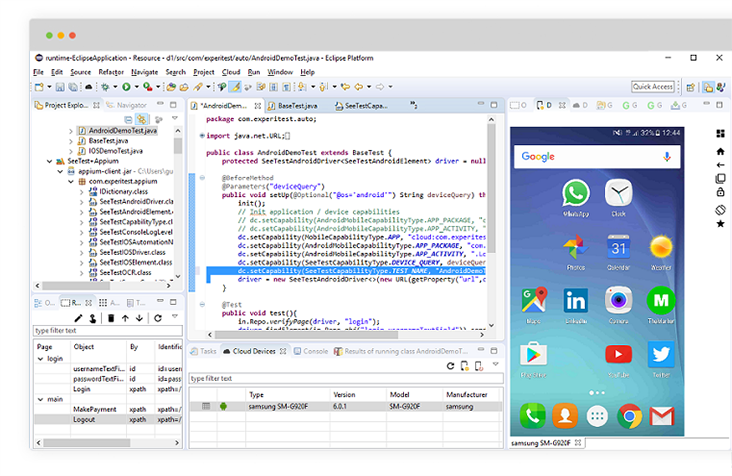Click the Home icon beside the device
This screenshot has width=732, height=476.
tap(720, 151)
